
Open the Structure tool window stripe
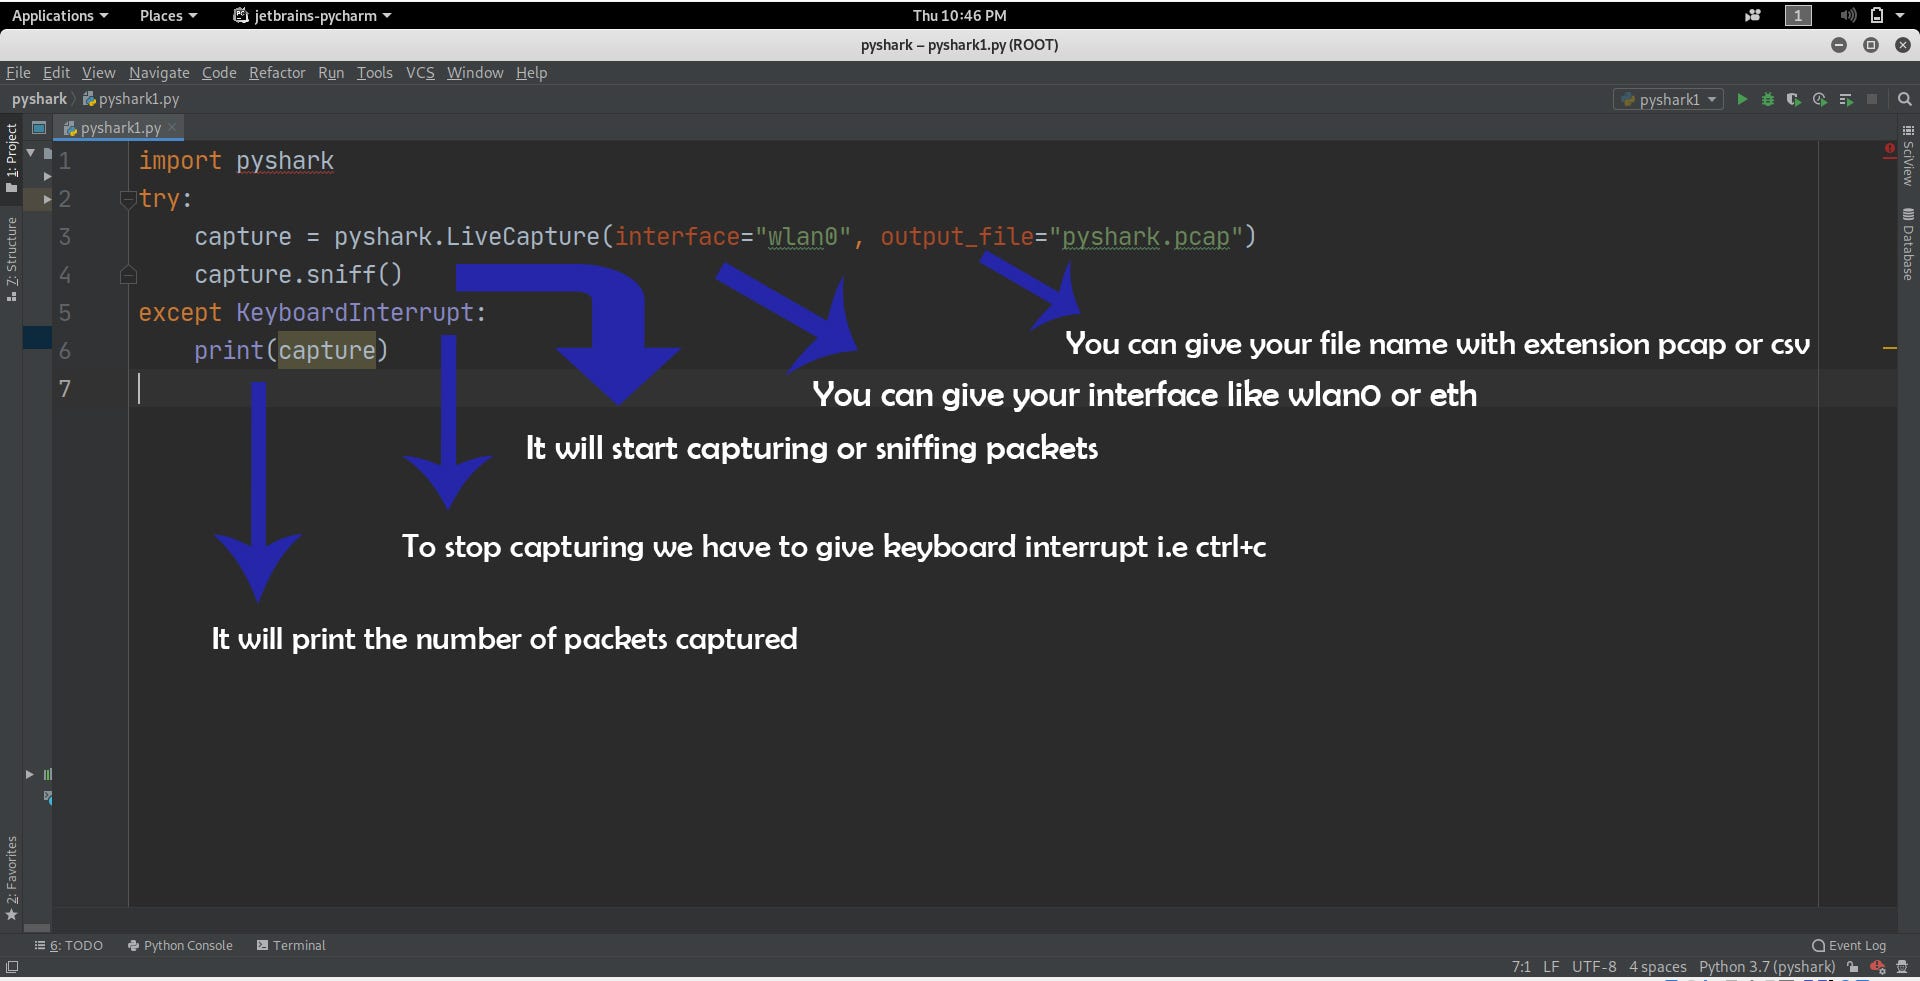point(11,259)
